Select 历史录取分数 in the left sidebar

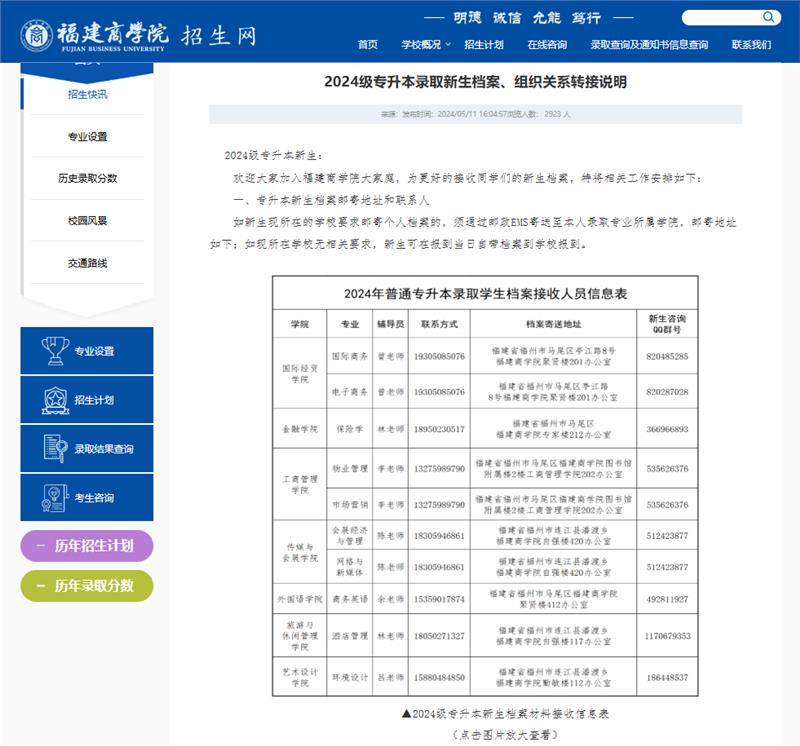tap(87, 178)
